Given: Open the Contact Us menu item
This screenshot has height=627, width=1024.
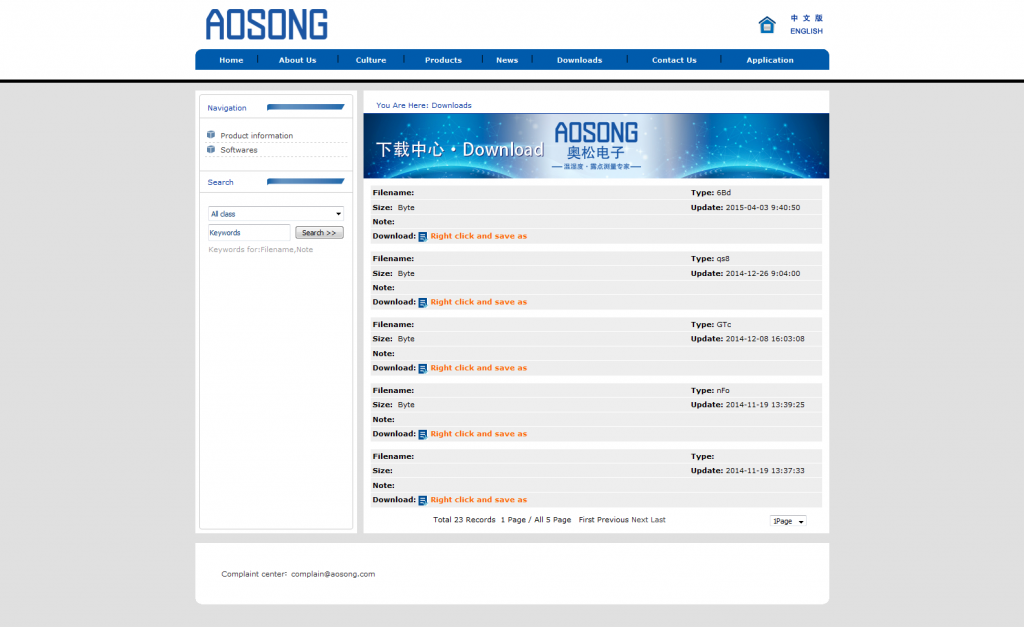Looking at the screenshot, I should click(x=674, y=60).
